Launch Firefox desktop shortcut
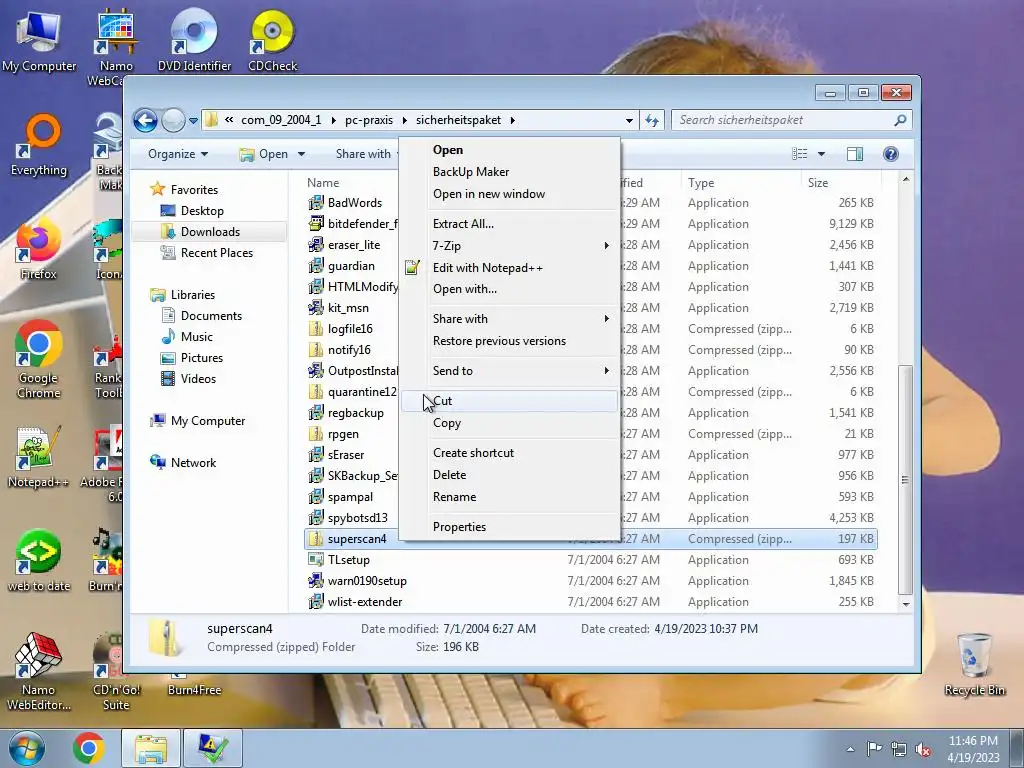Screen dimensions: 1024x768 39,249
